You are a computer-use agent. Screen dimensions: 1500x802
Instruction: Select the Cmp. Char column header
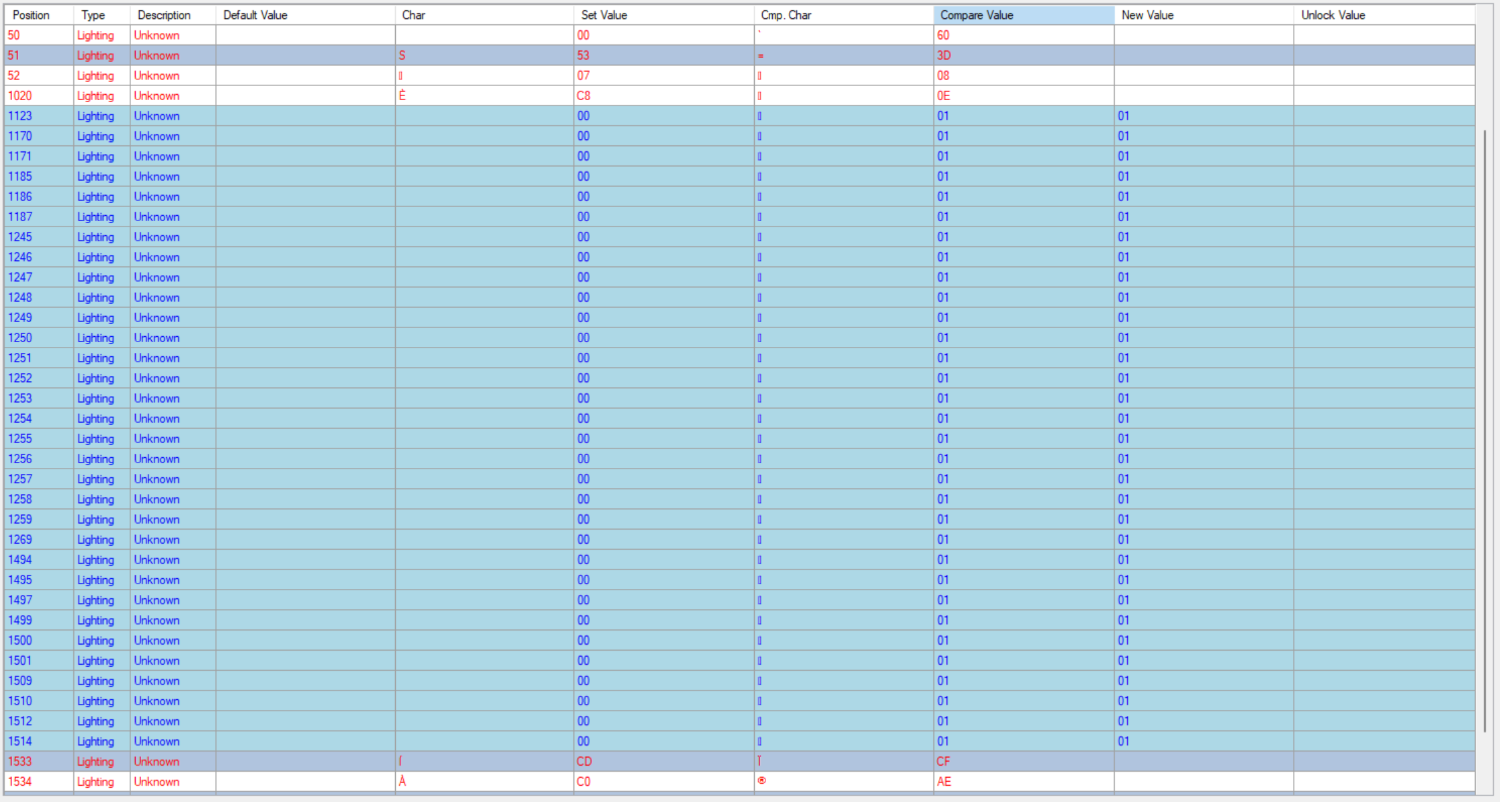click(844, 15)
